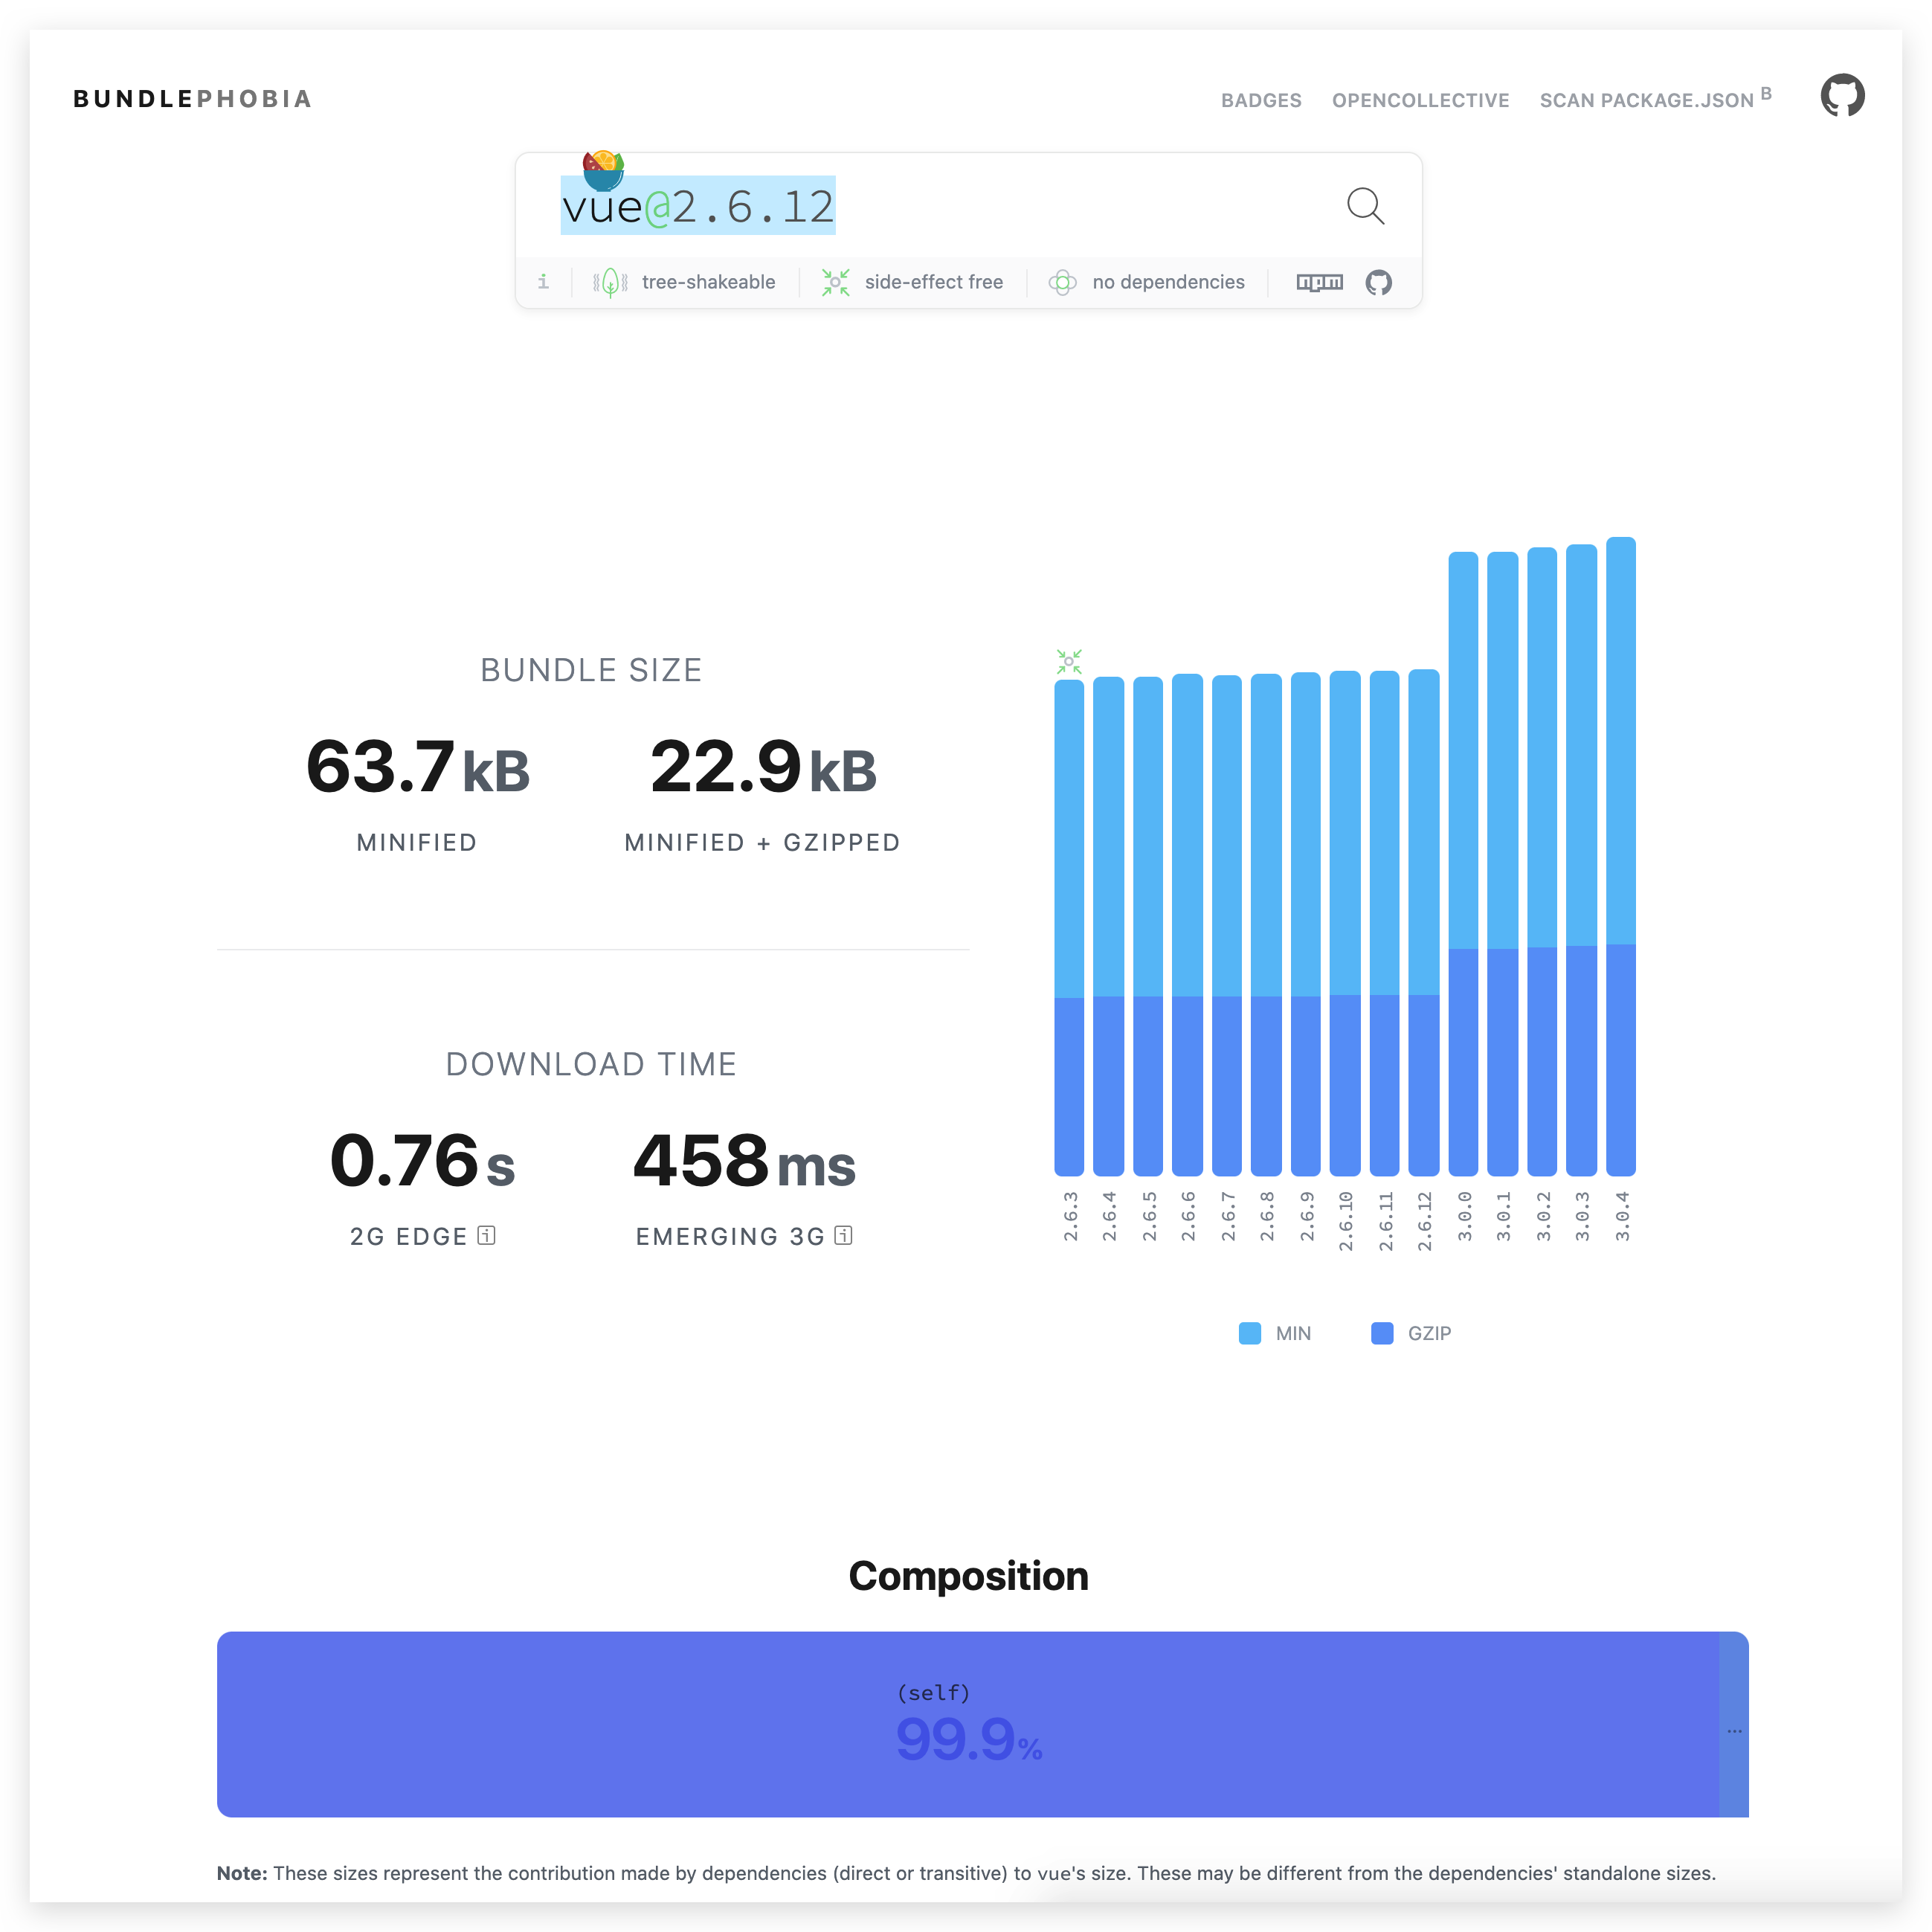1932x1932 pixels.
Task: Go to Bundlephobia home via logo
Action: pyautogui.click(x=192, y=99)
